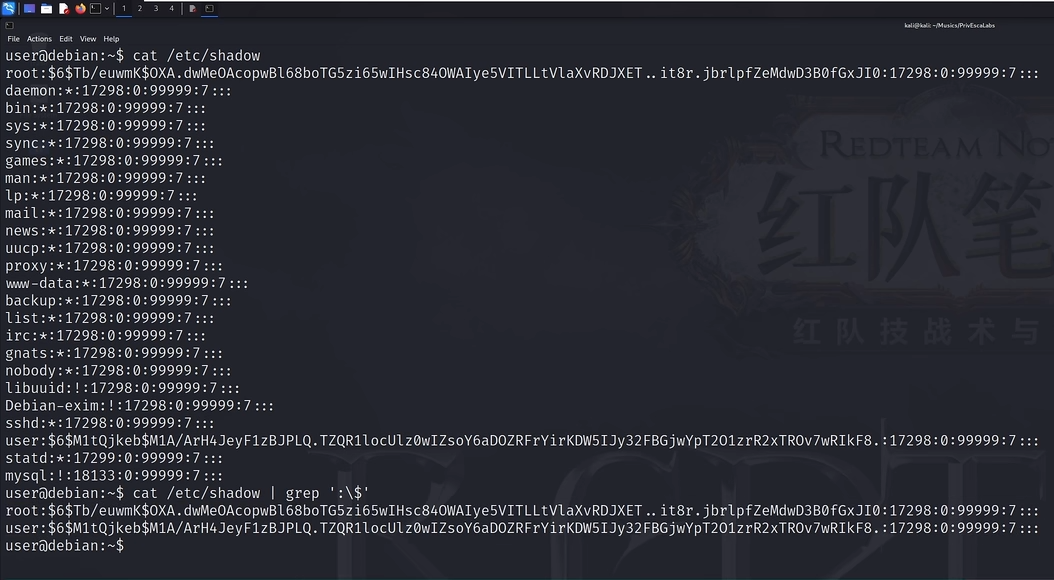Click the show desktop panel icon
Image resolution: width=1054 pixels, height=580 pixels.
29,9
